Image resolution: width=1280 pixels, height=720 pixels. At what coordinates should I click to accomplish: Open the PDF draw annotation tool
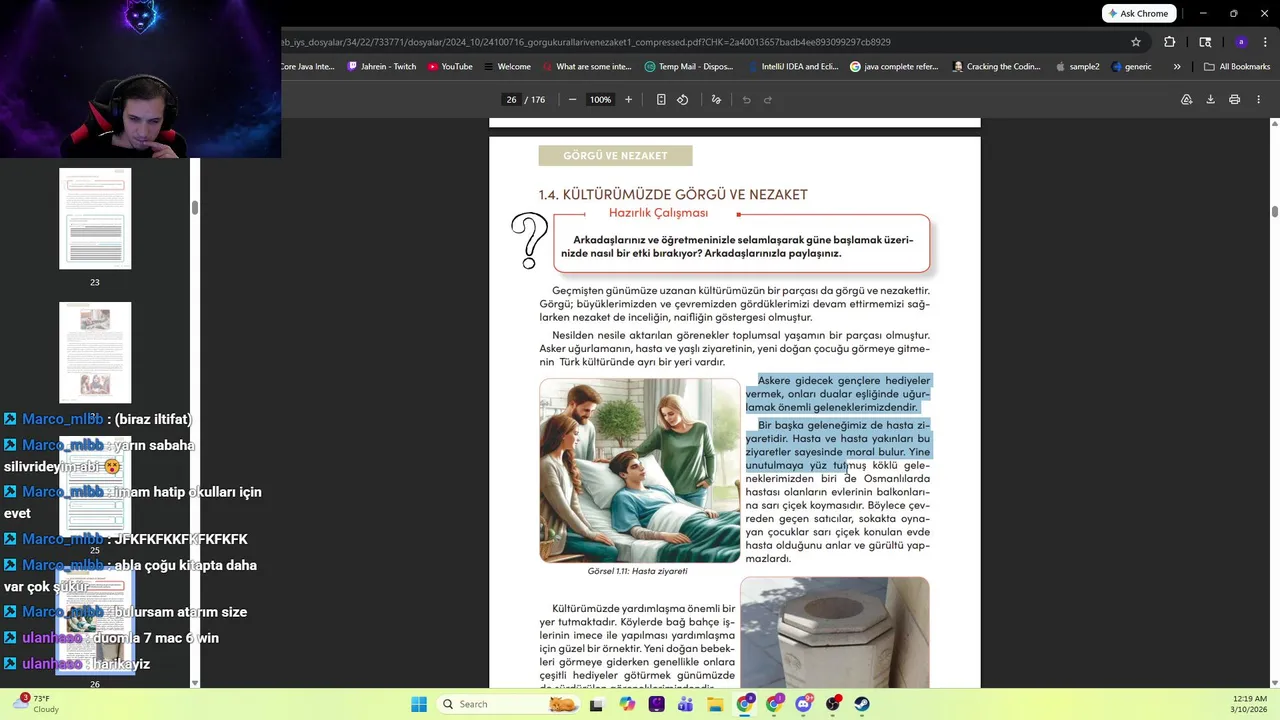[716, 99]
